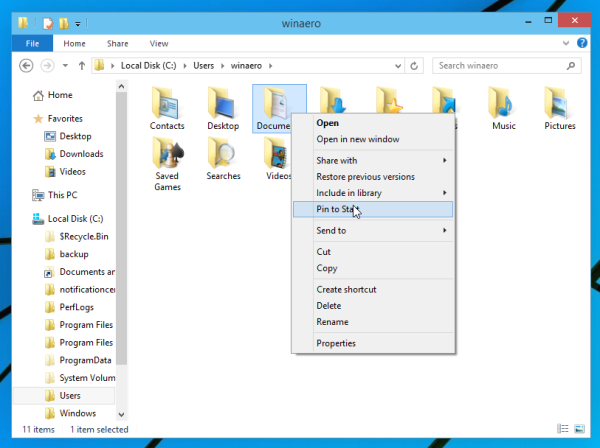600x448 pixels.
Task: Select the Pictures folder icon
Action: pos(560,104)
